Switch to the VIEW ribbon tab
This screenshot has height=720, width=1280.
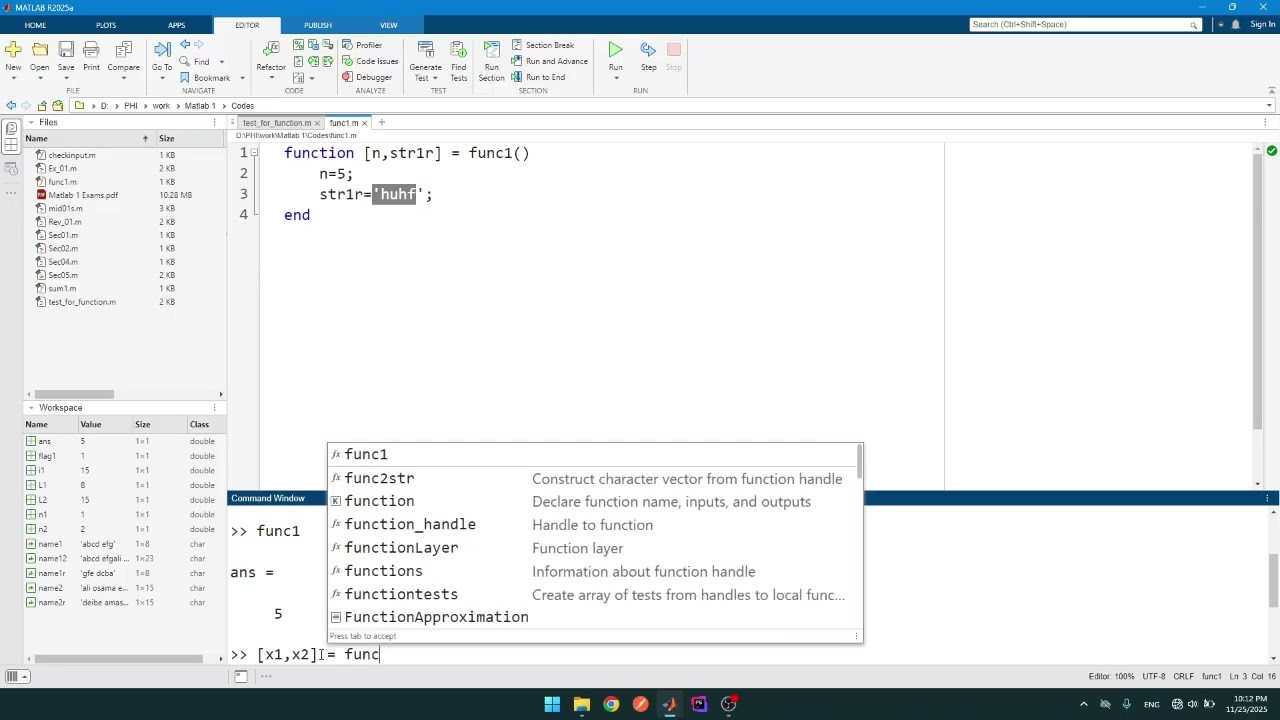point(389,25)
